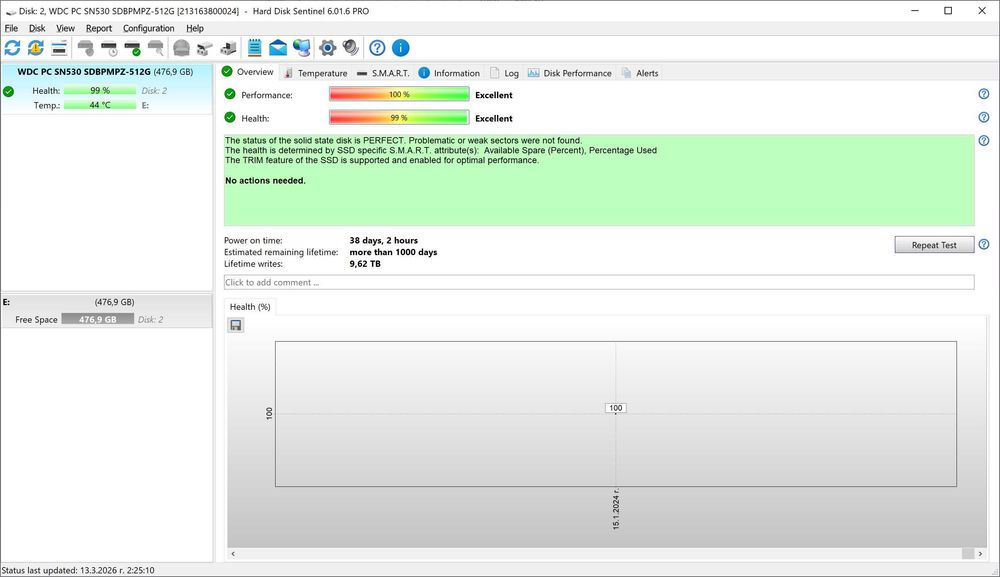Click the green check icon beside Performance
Image resolution: width=1000 pixels, height=577 pixels.
click(x=230, y=94)
